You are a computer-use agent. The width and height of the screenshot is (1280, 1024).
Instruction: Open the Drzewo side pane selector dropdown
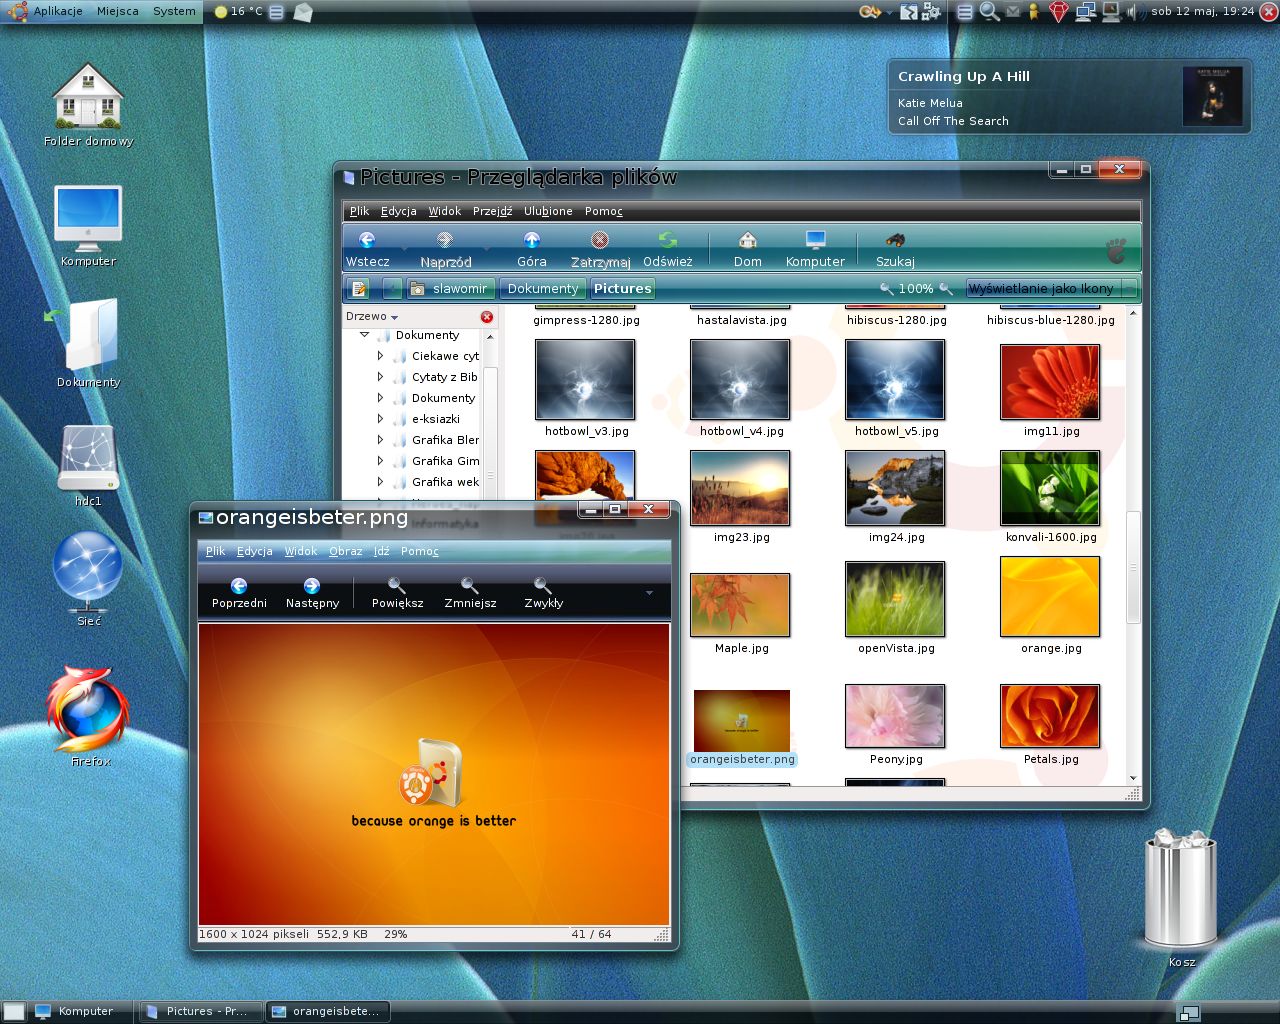coord(372,317)
